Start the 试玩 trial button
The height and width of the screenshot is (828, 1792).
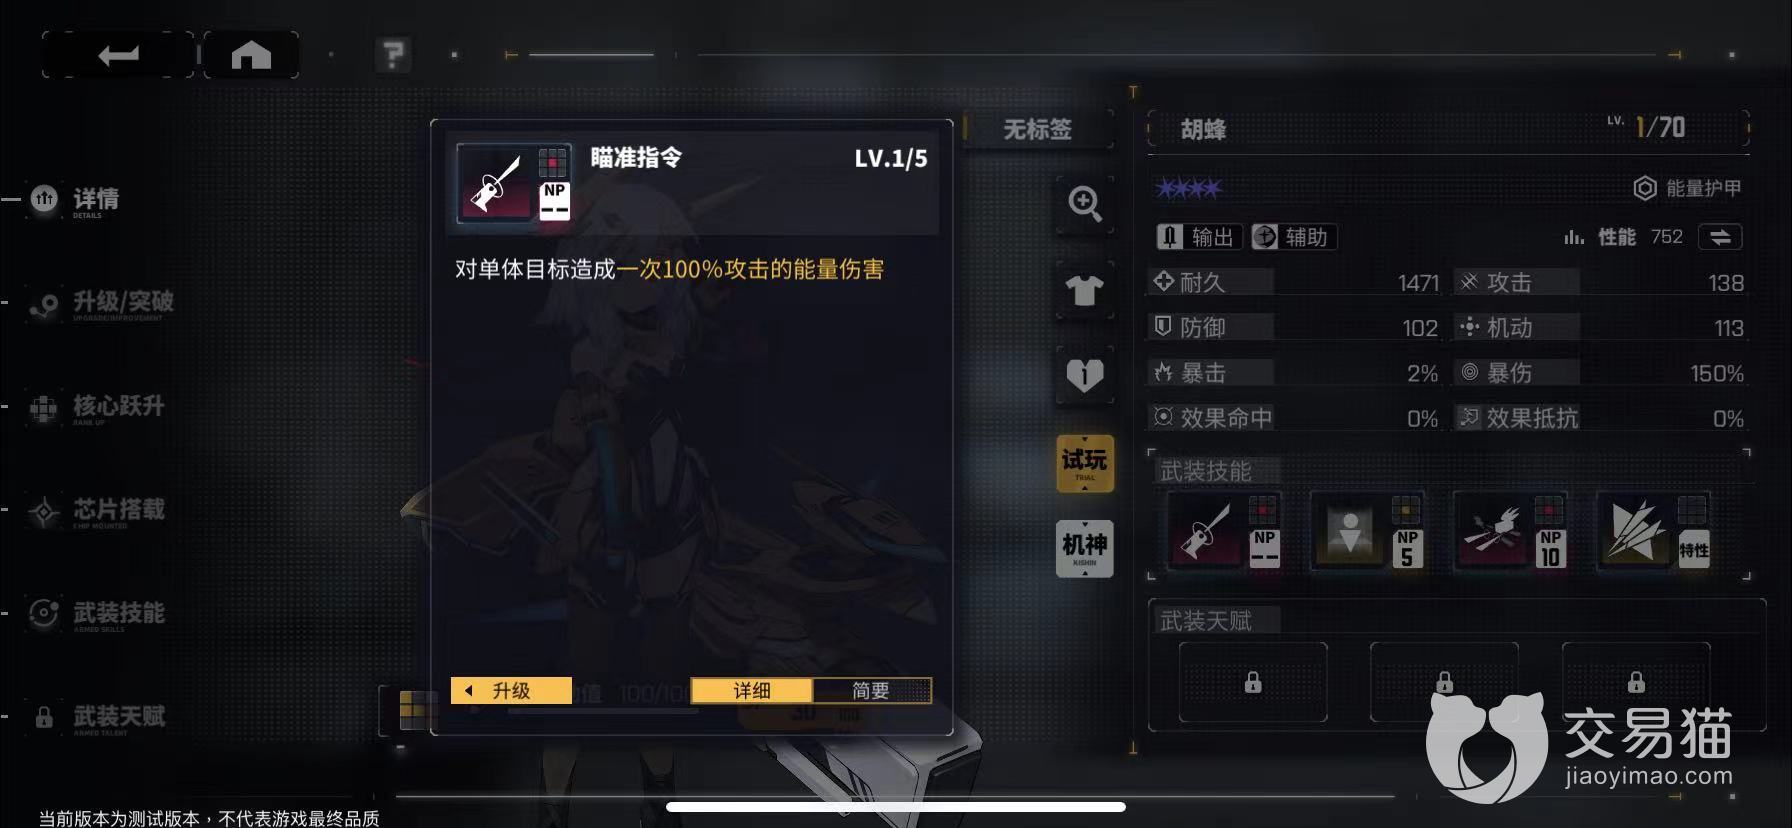click(1085, 463)
